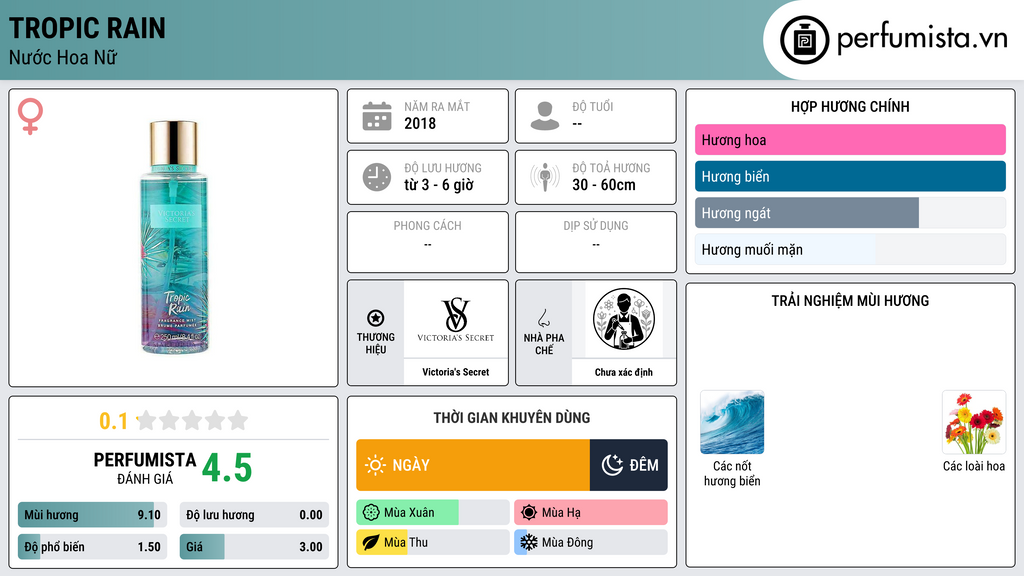Click the Trải nghiệm mùi hương heading
Image resolution: width=1024 pixels, height=576 pixels.
click(850, 301)
